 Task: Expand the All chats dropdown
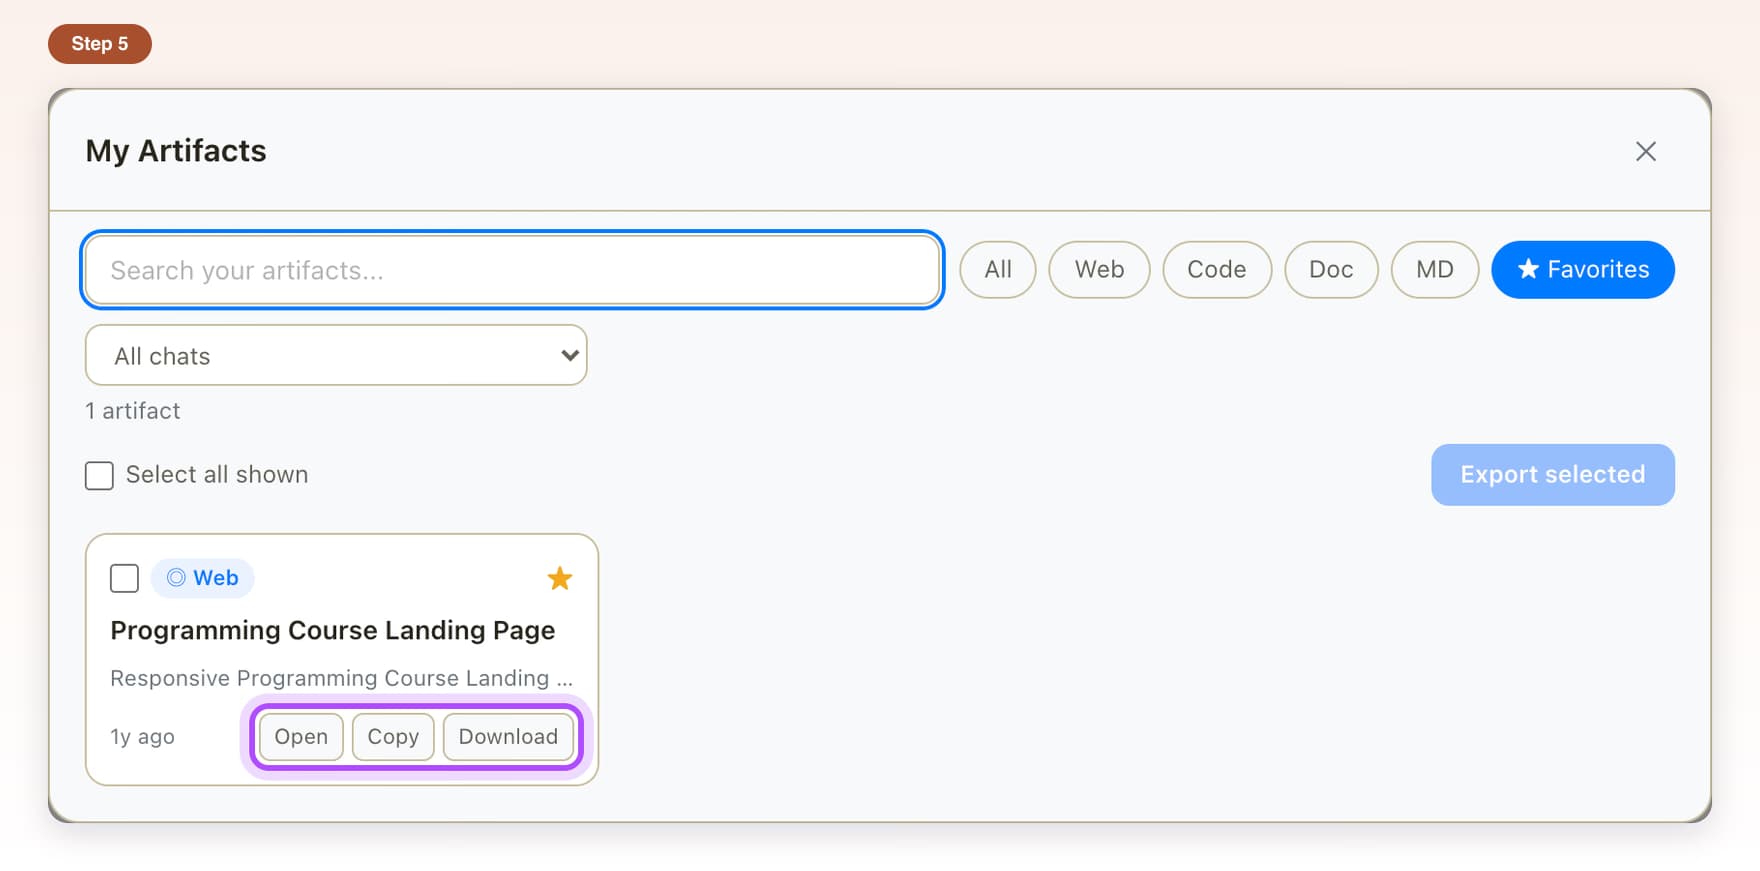click(336, 355)
